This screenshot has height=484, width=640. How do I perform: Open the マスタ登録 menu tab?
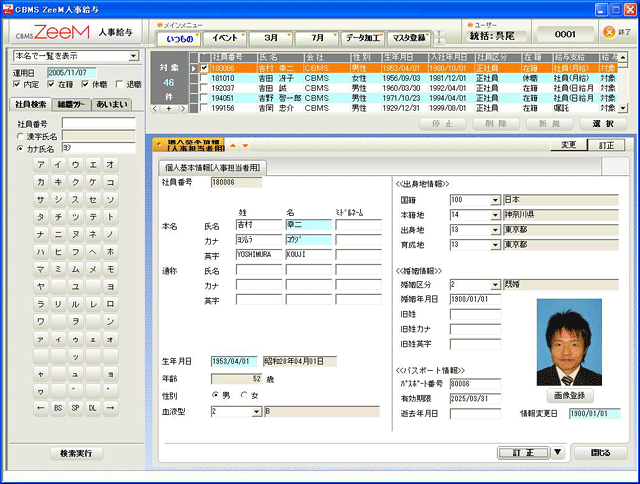tap(407, 38)
